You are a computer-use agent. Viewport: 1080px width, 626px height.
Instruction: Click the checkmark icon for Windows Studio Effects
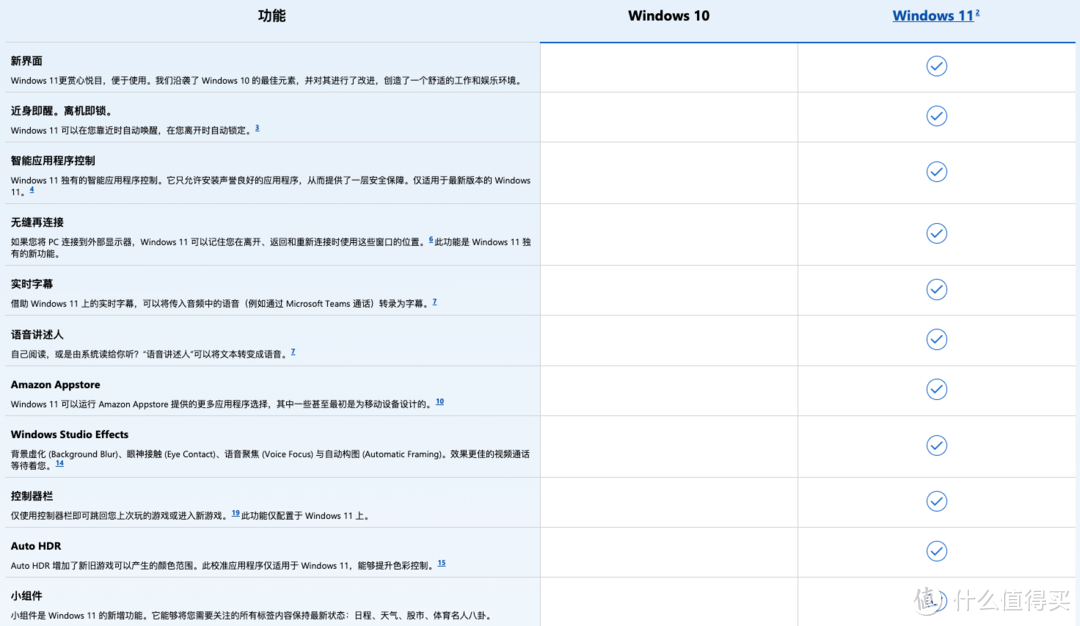click(936, 446)
